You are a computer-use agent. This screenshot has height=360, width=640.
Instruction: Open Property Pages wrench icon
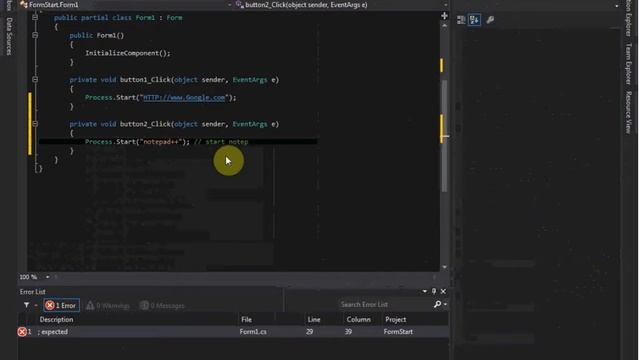(x=490, y=20)
